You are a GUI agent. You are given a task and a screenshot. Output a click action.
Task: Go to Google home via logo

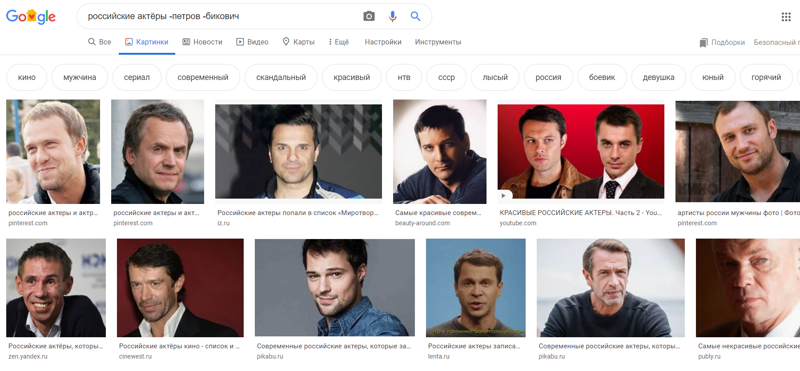31,16
